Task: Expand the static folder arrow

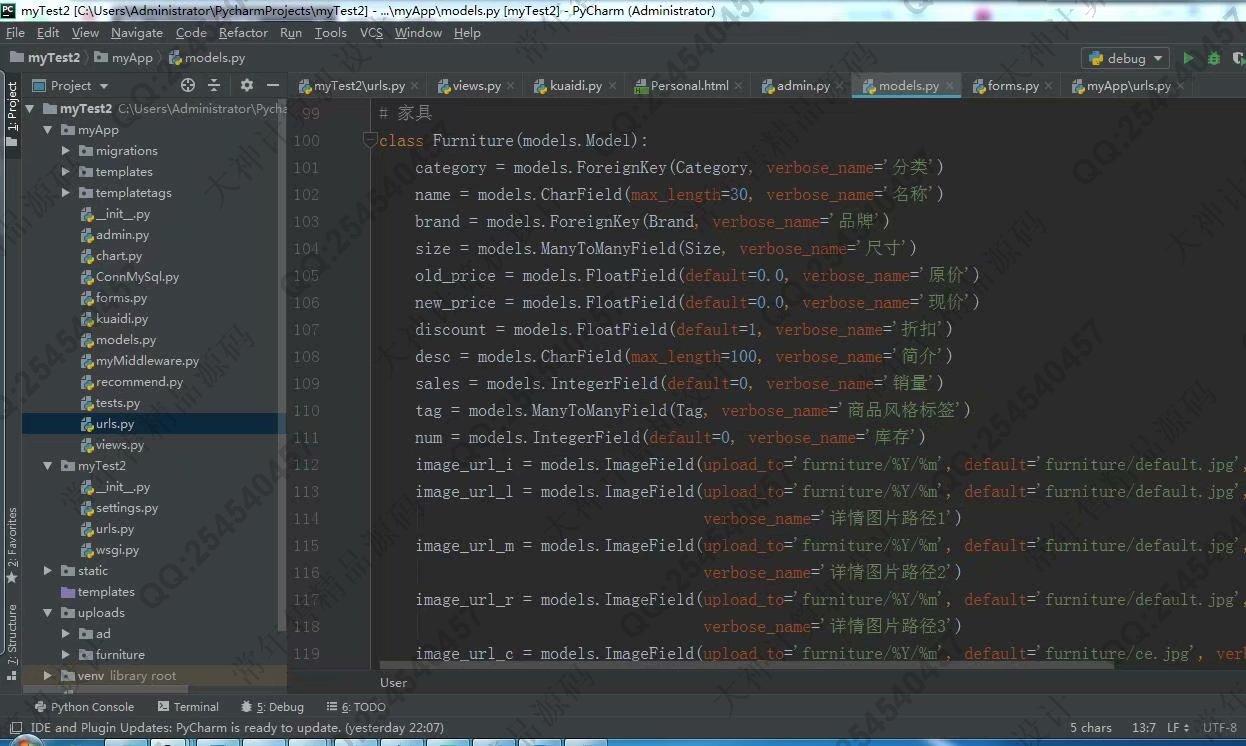Action: pyautogui.click(x=47, y=571)
